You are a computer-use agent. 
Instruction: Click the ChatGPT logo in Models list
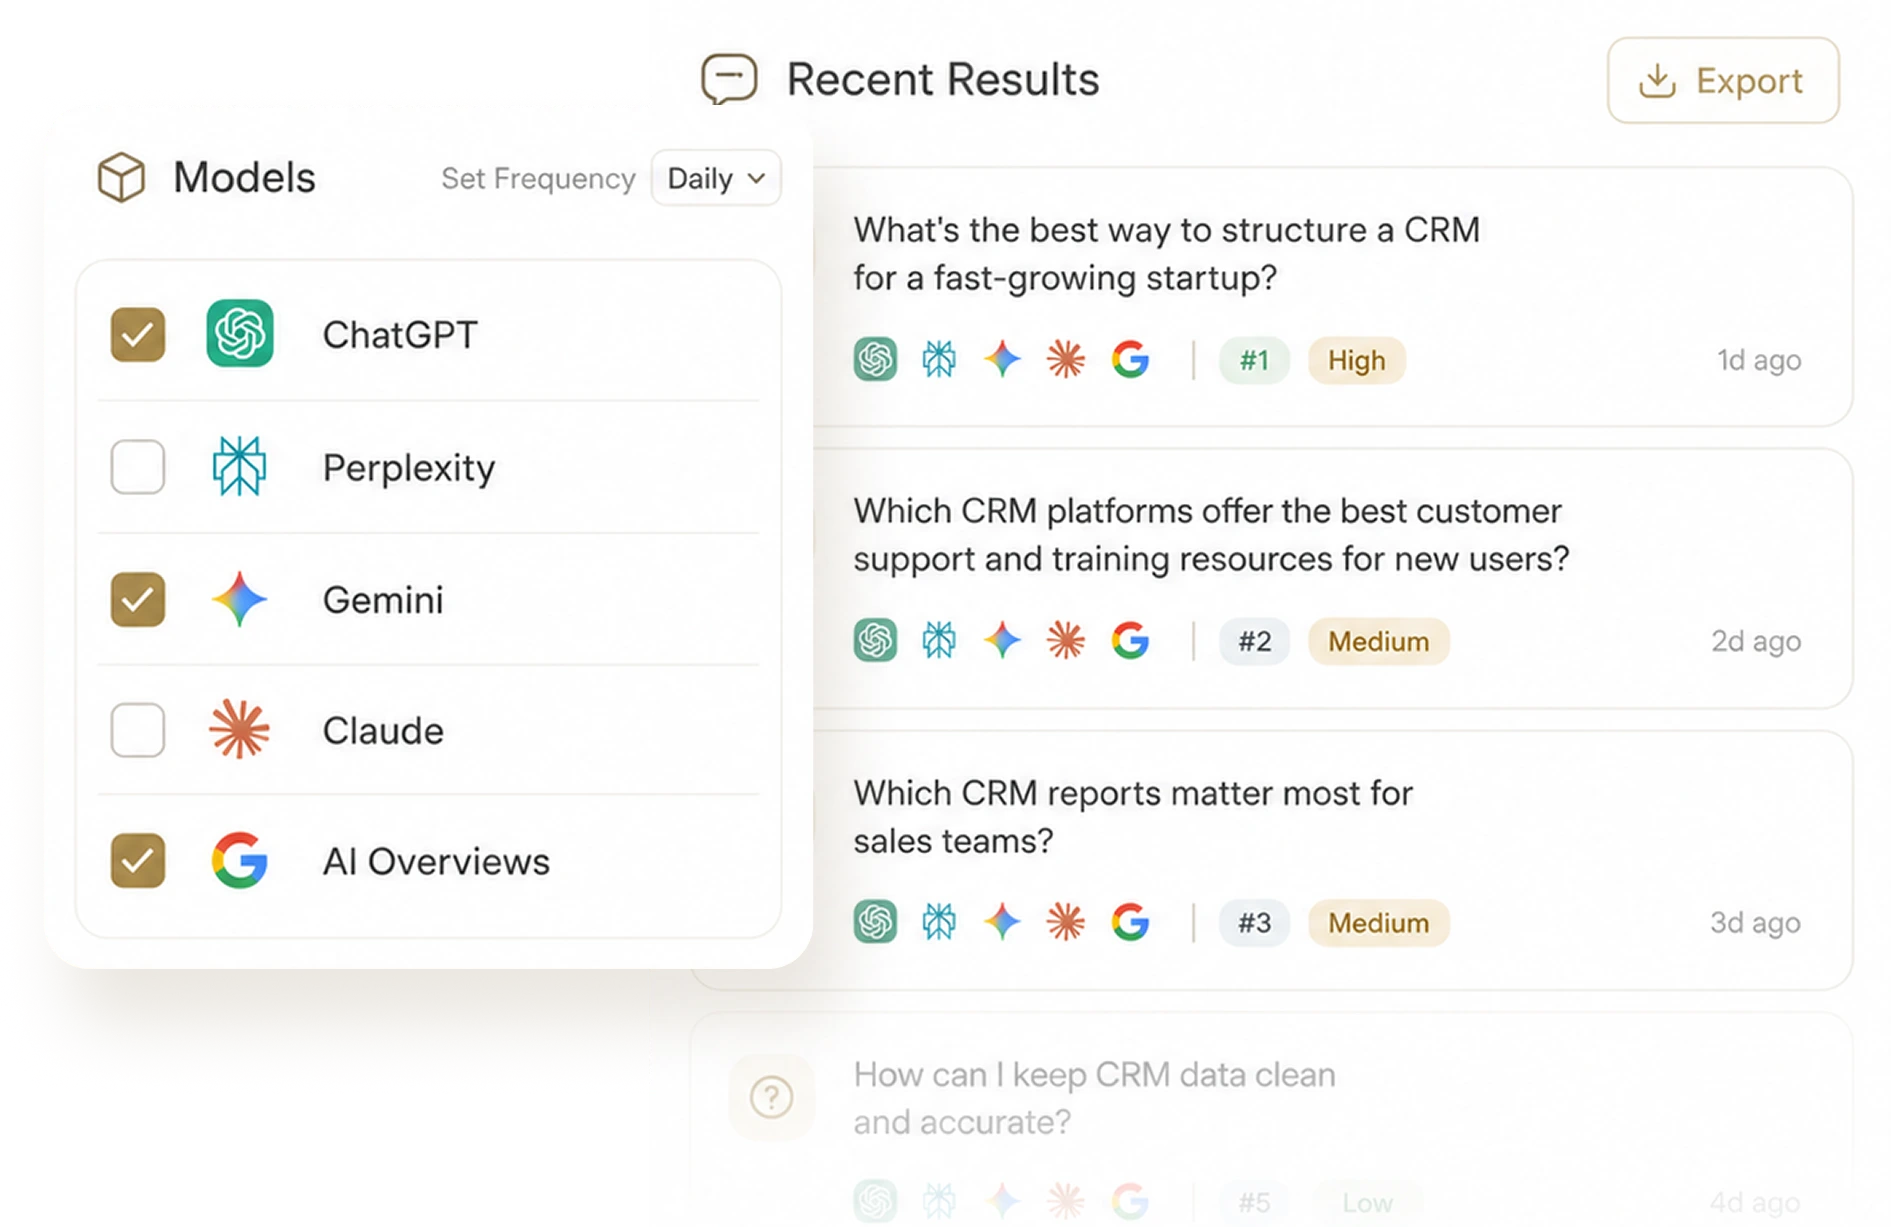[239, 333]
